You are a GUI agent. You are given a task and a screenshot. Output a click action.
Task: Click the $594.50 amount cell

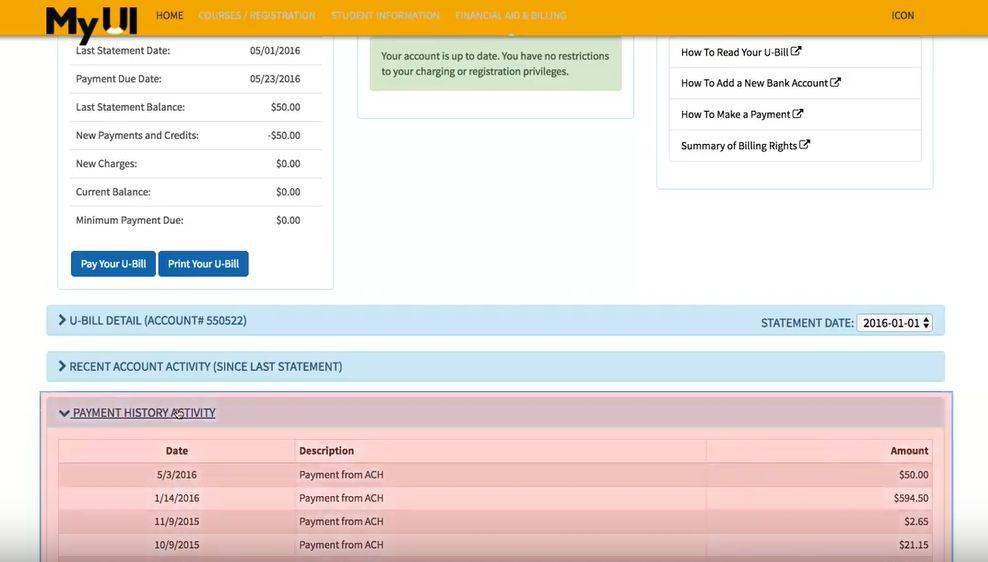point(910,498)
